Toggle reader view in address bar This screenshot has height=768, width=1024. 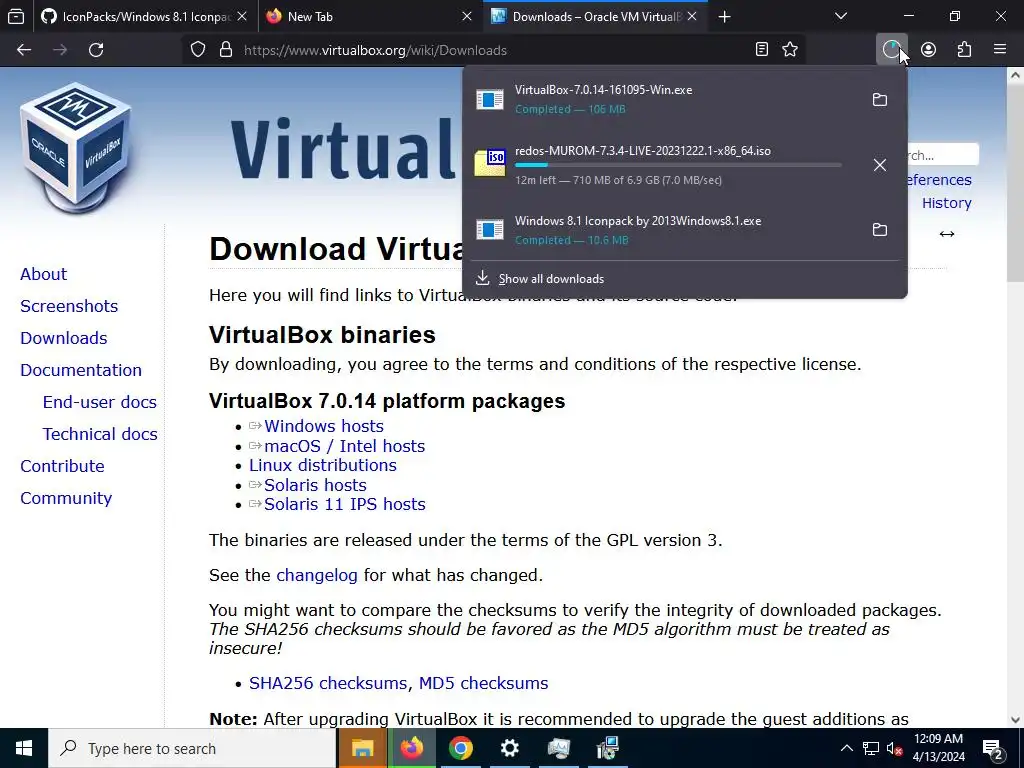[x=761, y=50]
